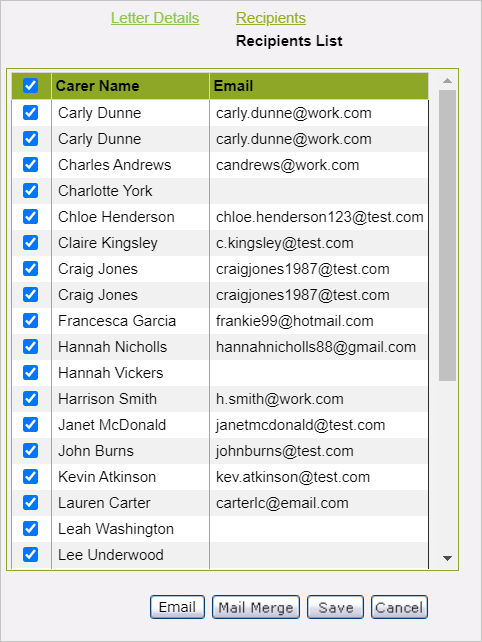
Task: Toggle Francesca Garcia checkbox
Action: pyautogui.click(x=30, y=321)
